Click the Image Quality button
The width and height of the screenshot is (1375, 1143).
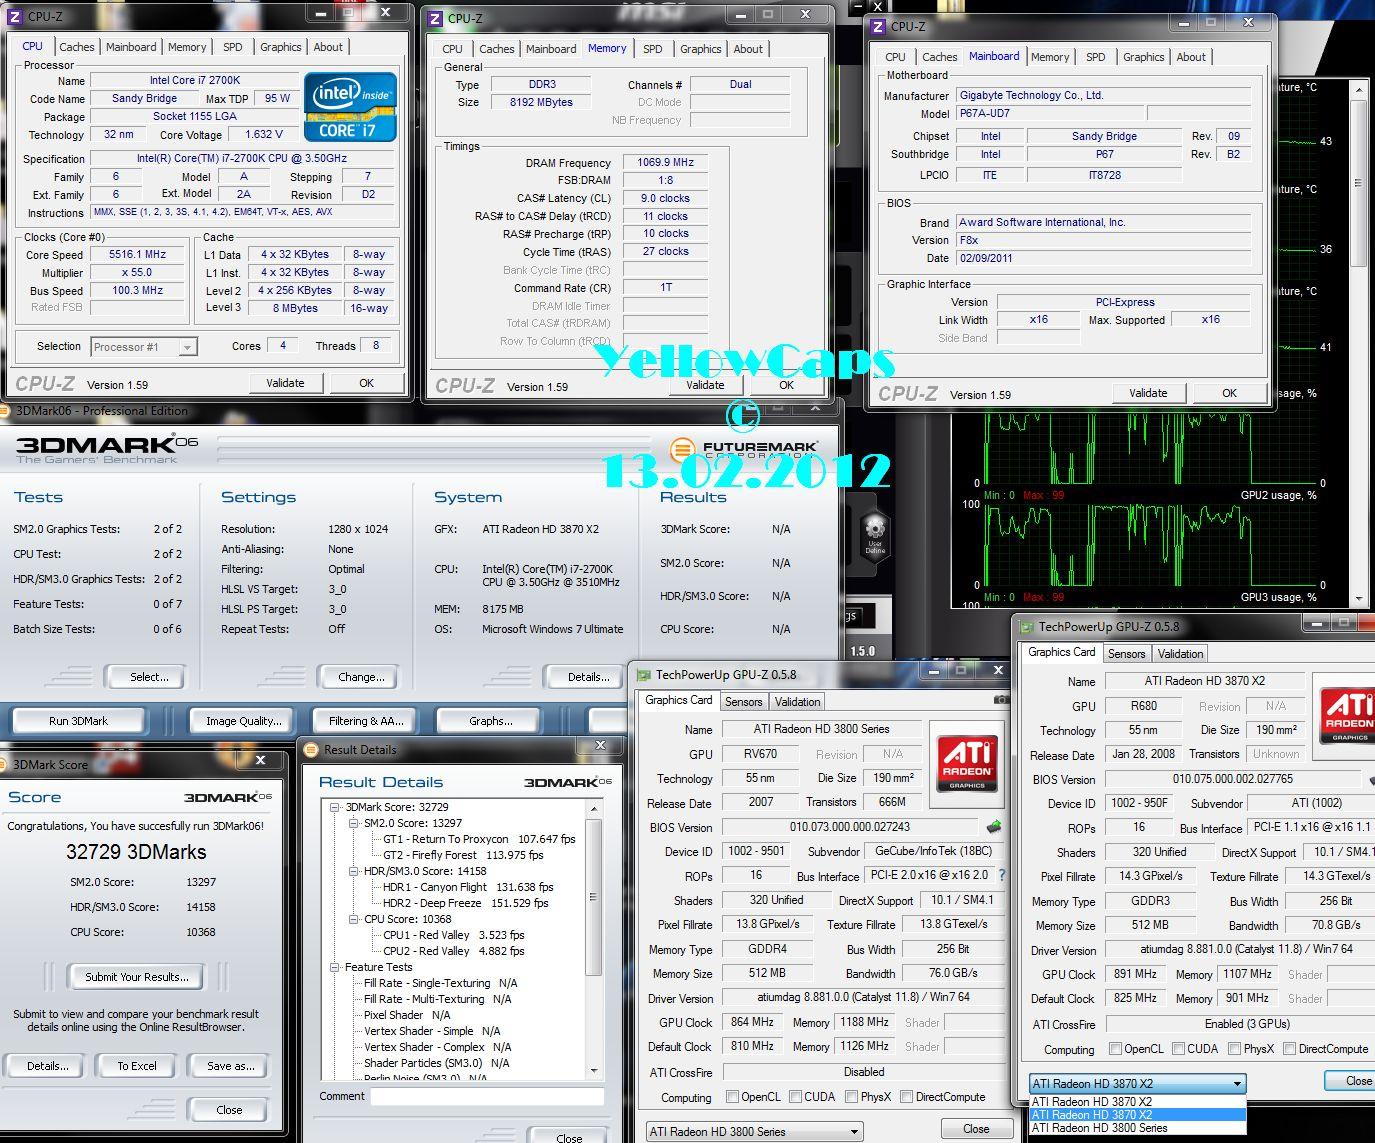tap(243, 721)
